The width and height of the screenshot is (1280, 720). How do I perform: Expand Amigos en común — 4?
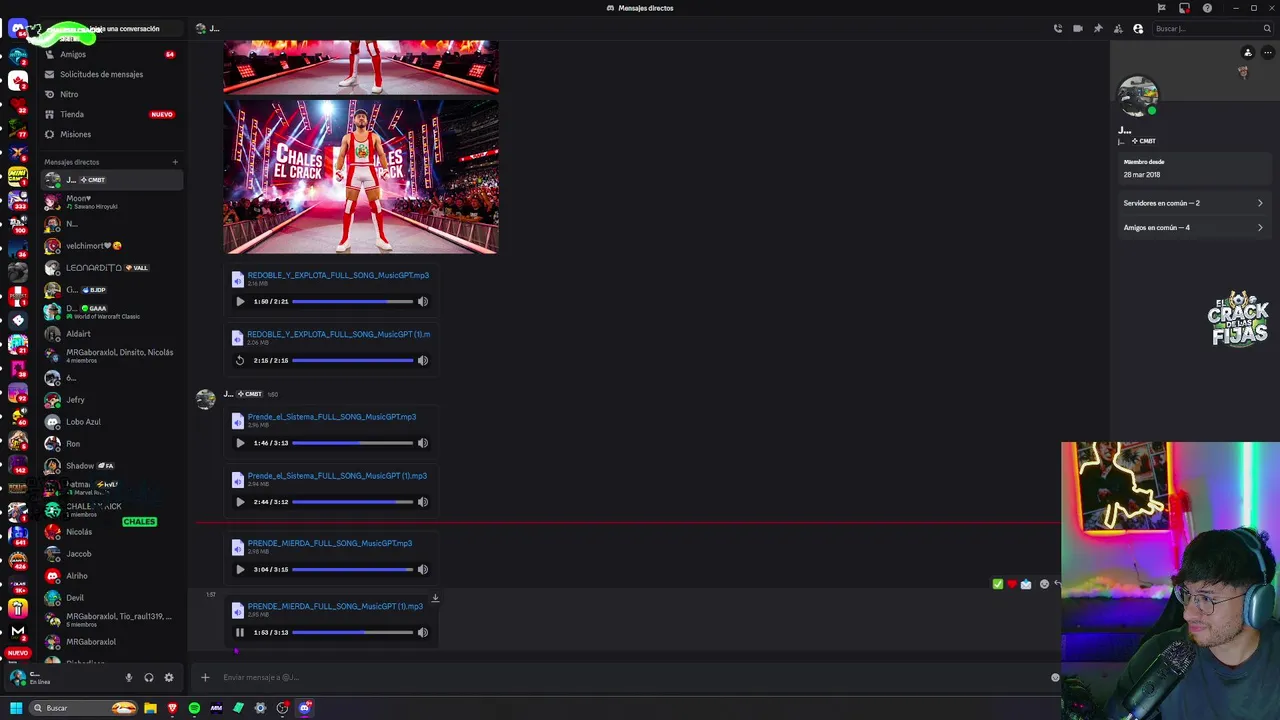click(1193, 227)
